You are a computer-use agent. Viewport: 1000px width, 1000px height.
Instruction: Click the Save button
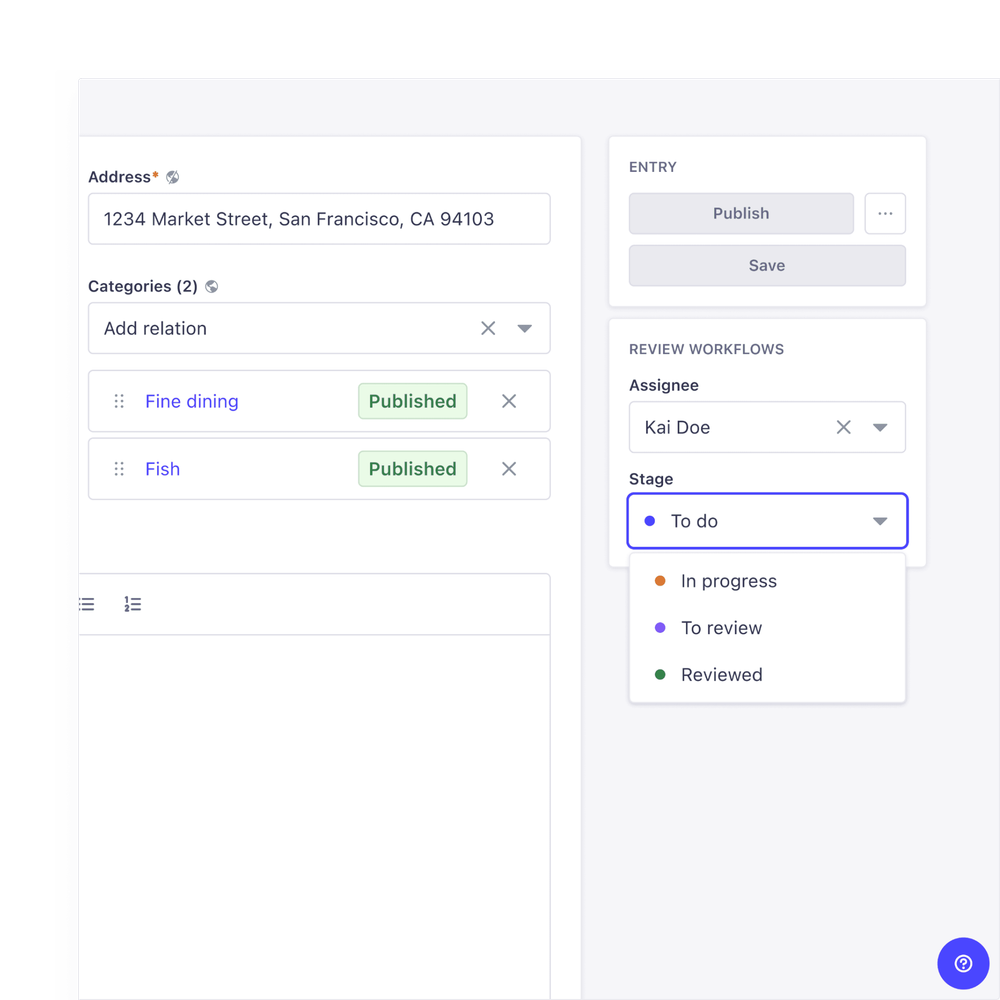click(767, 265)
